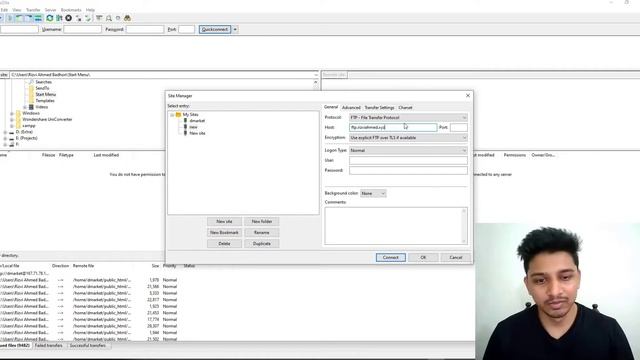Open the Transfer menu

[33, 10]
